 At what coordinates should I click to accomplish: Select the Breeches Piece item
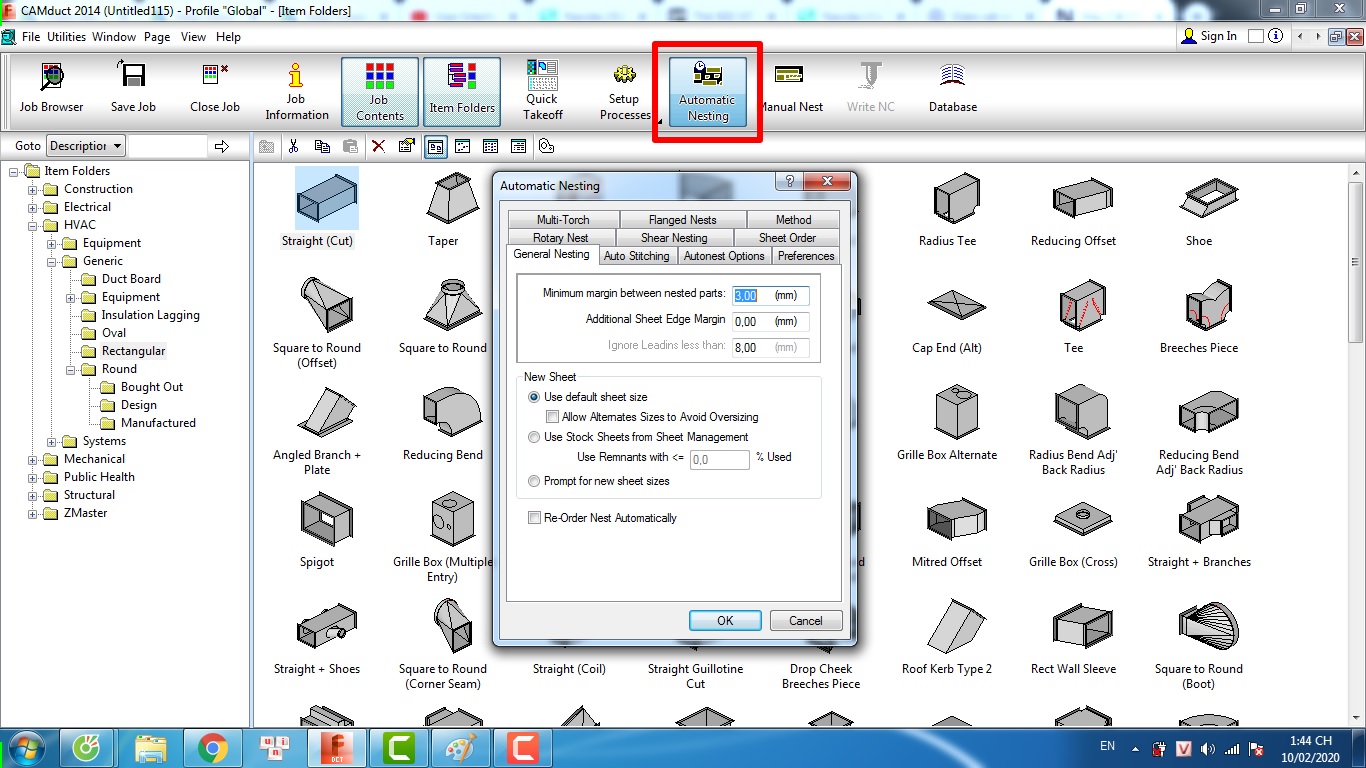[1199, 315]
